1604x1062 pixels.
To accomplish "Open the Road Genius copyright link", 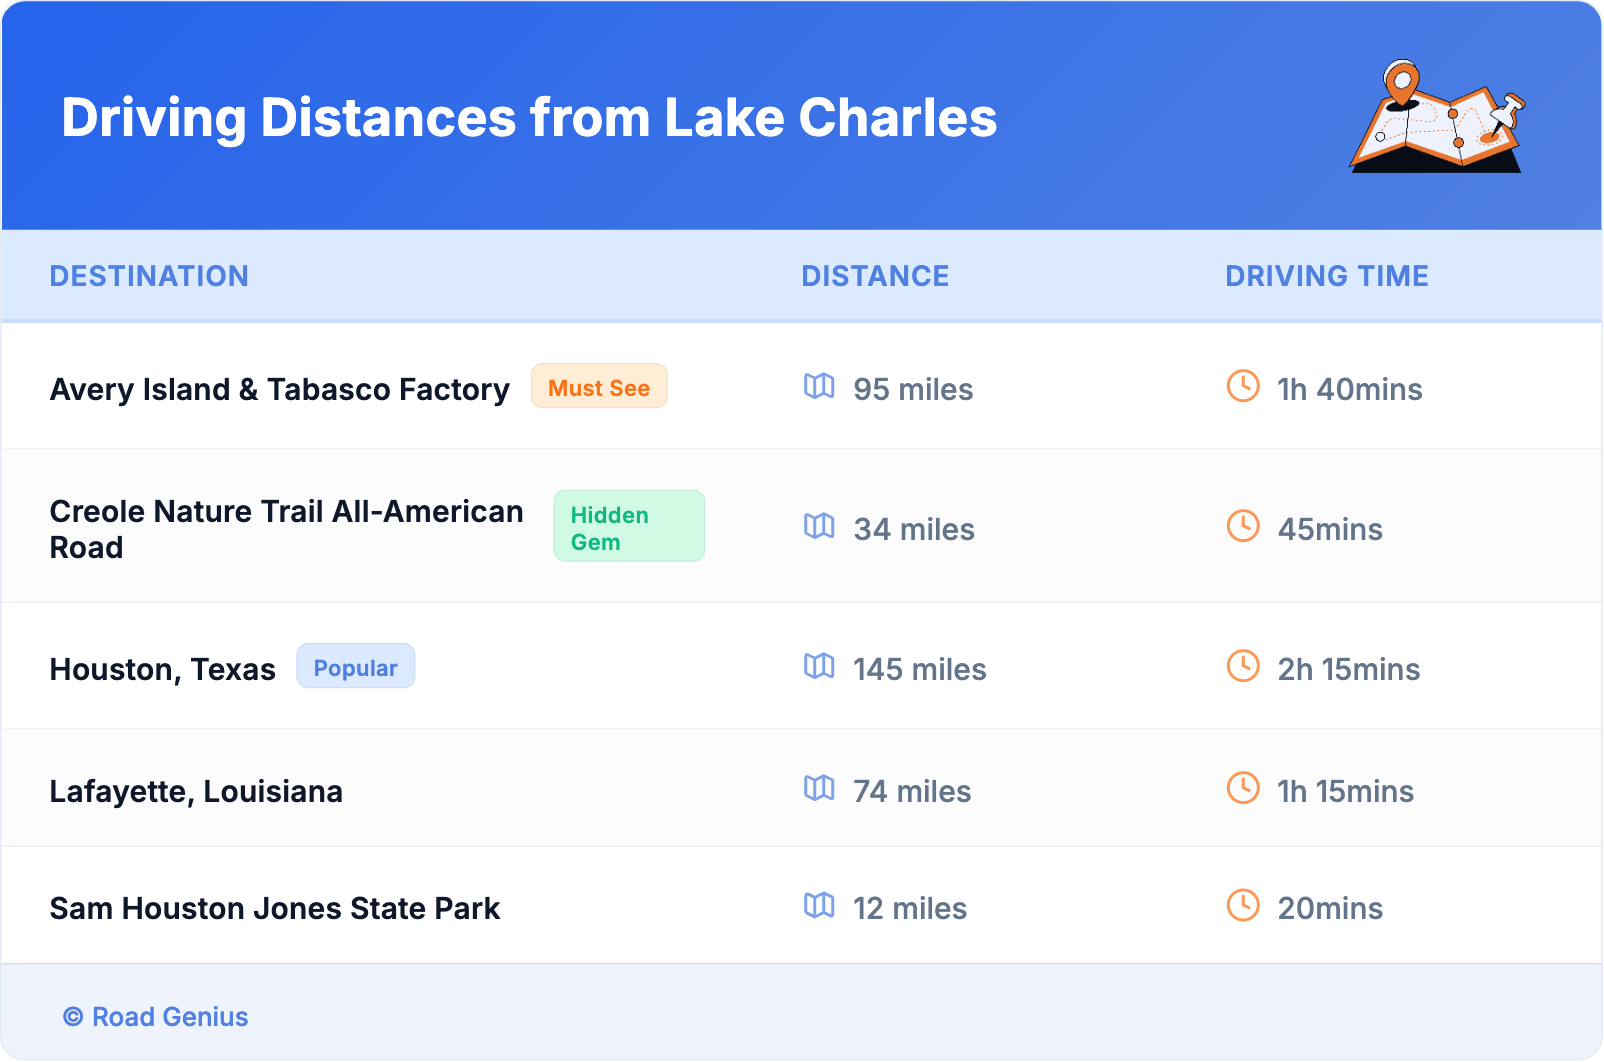I will (156, 1017).
